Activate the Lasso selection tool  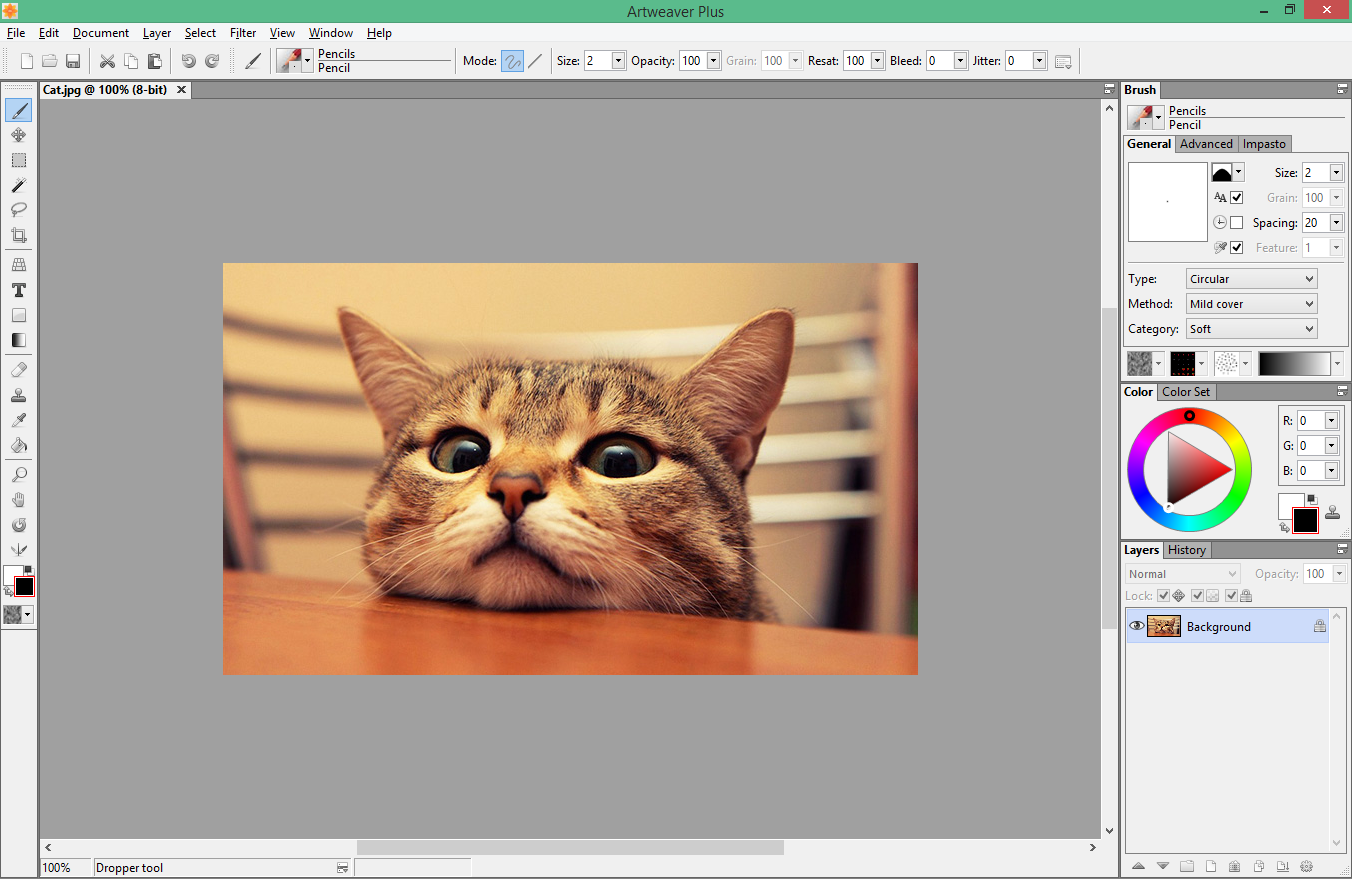[x=18, y=210]
